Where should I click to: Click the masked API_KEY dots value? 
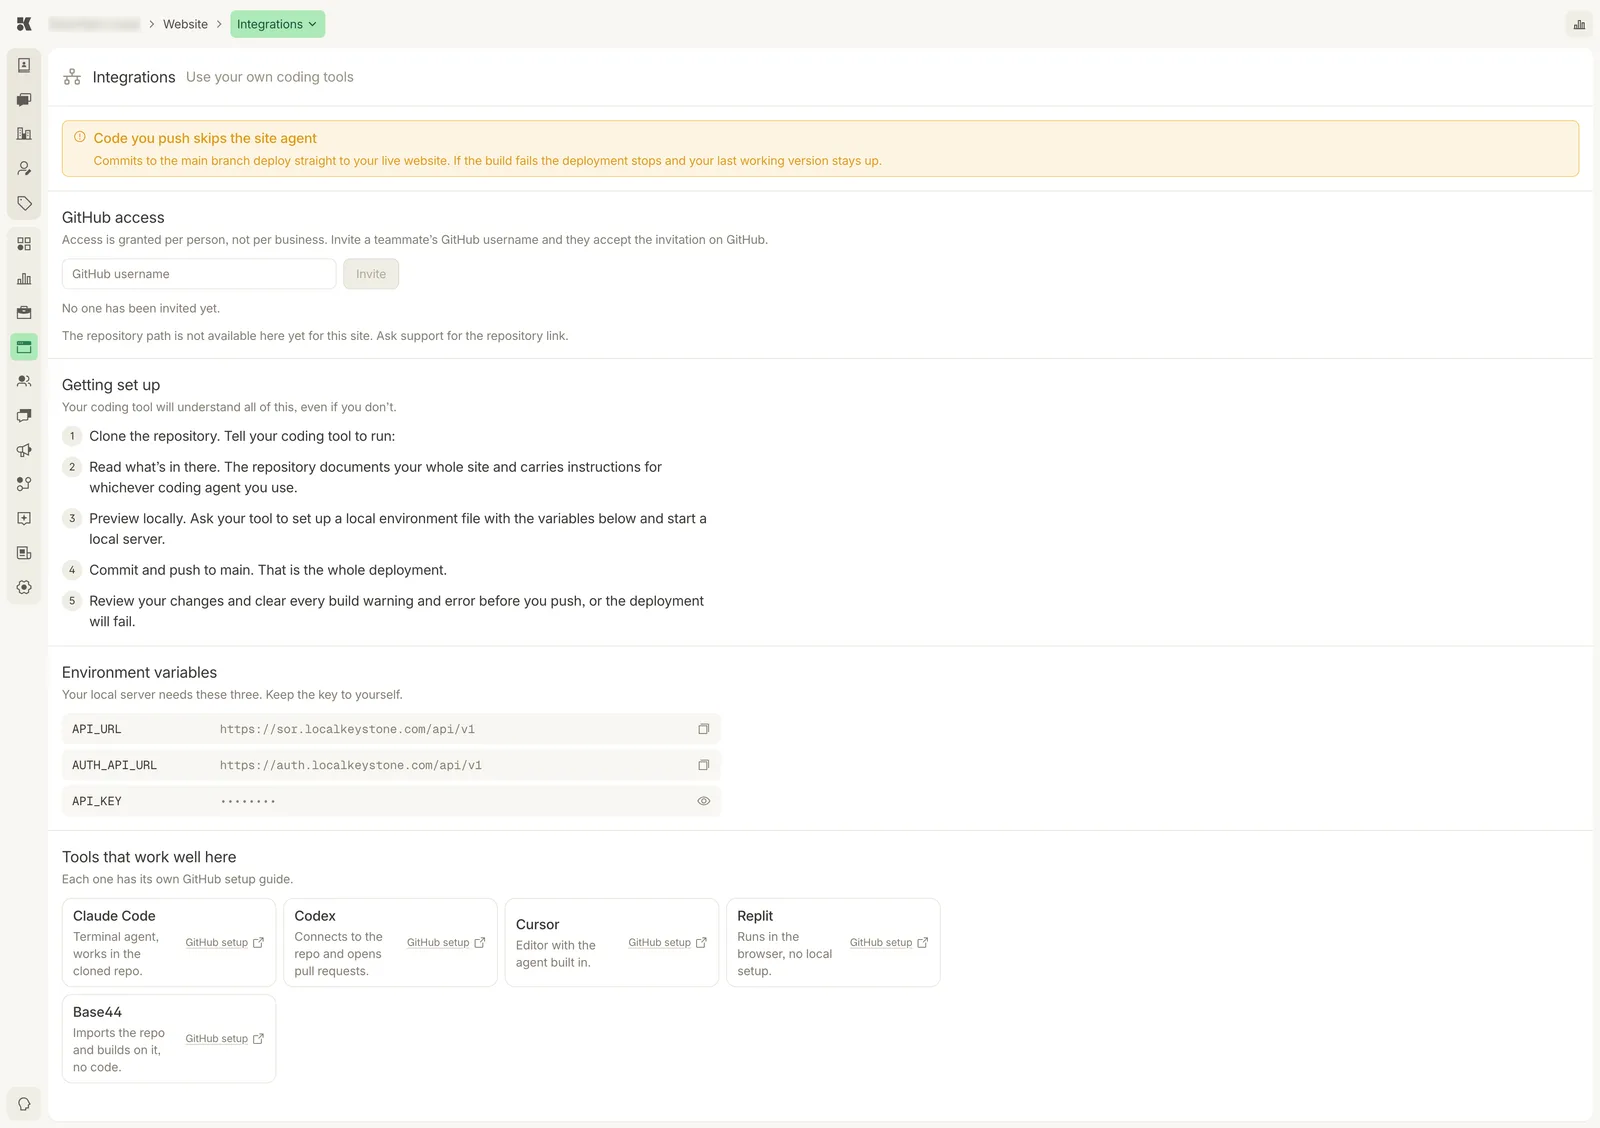(x=248, y=801)
